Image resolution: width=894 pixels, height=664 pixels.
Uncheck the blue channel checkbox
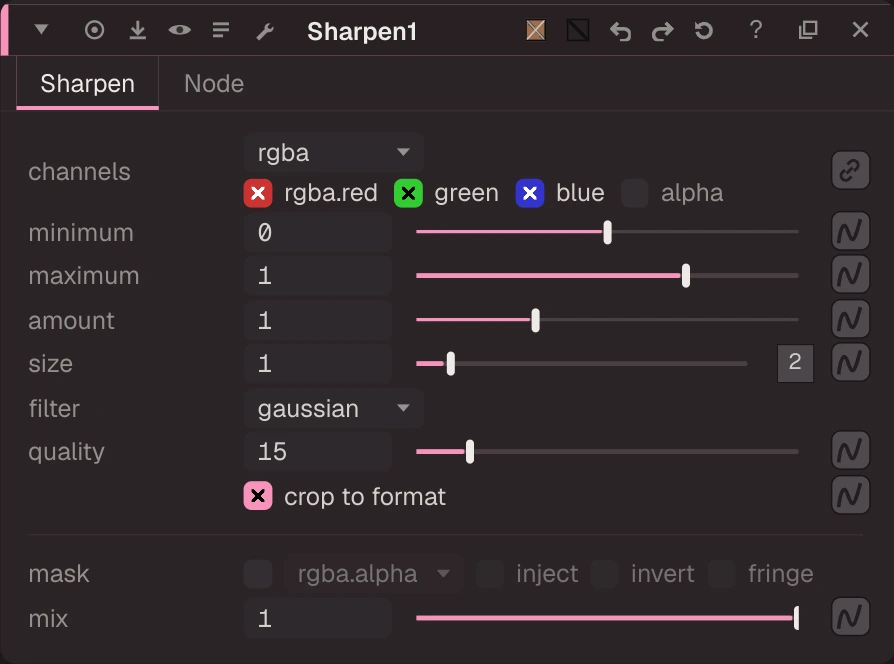point(530,193)
